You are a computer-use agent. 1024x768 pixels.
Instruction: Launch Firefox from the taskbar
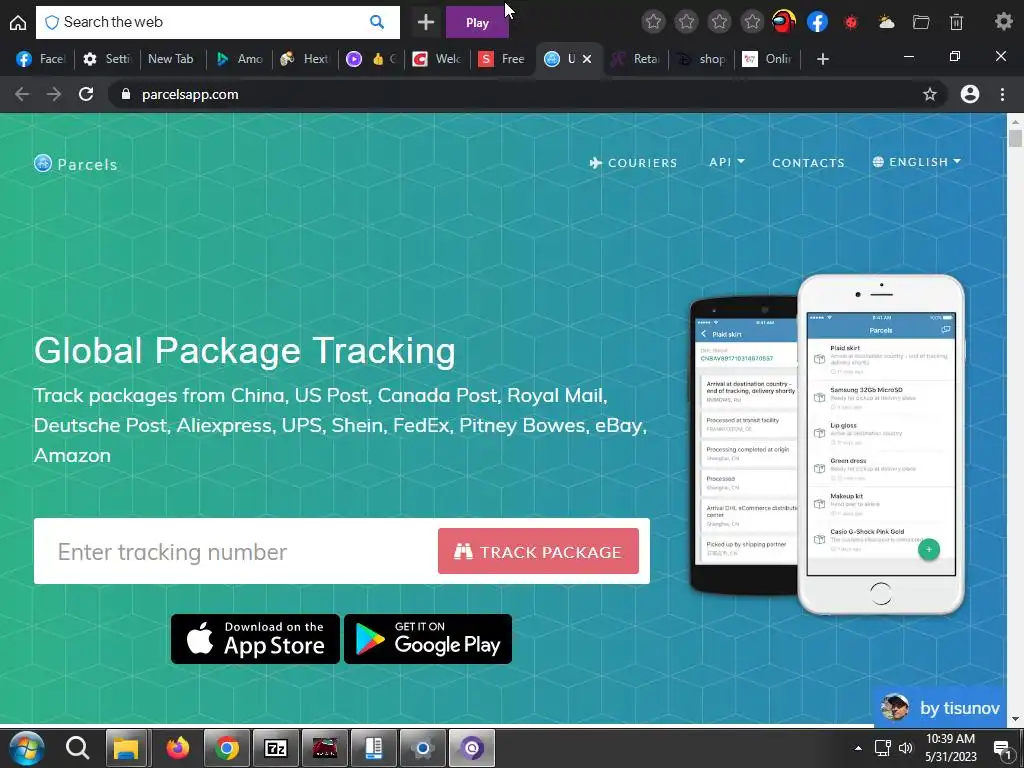[177, 748]
